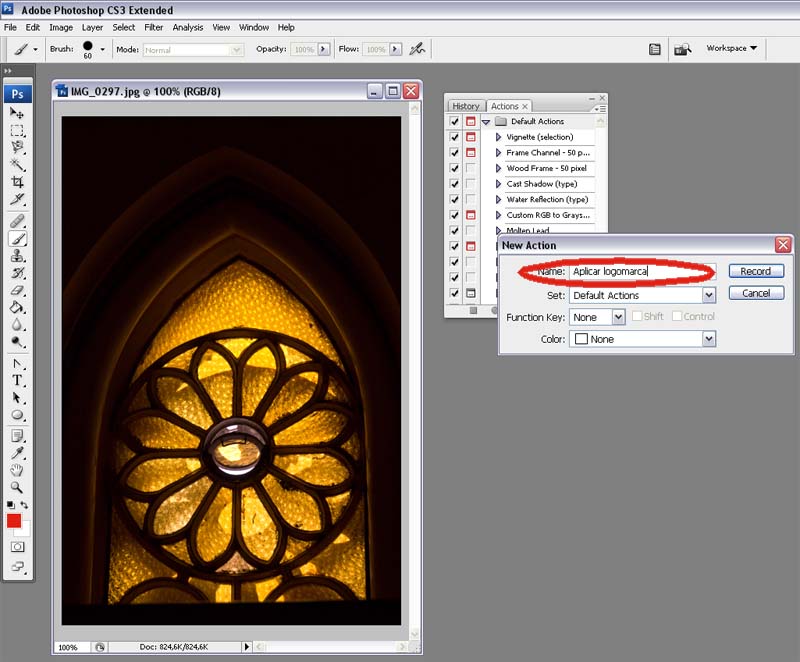
Task: Click the Record button
Action: coord(755,271)
